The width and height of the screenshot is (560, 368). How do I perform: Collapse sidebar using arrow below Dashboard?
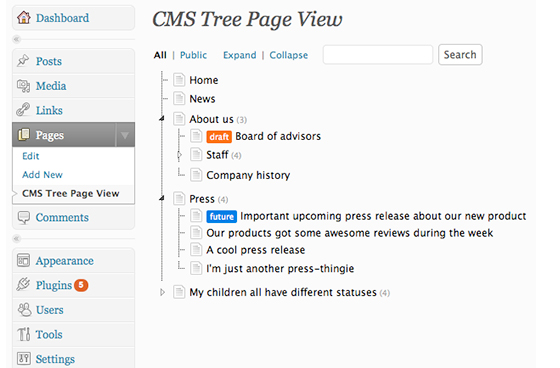point(17,39)
